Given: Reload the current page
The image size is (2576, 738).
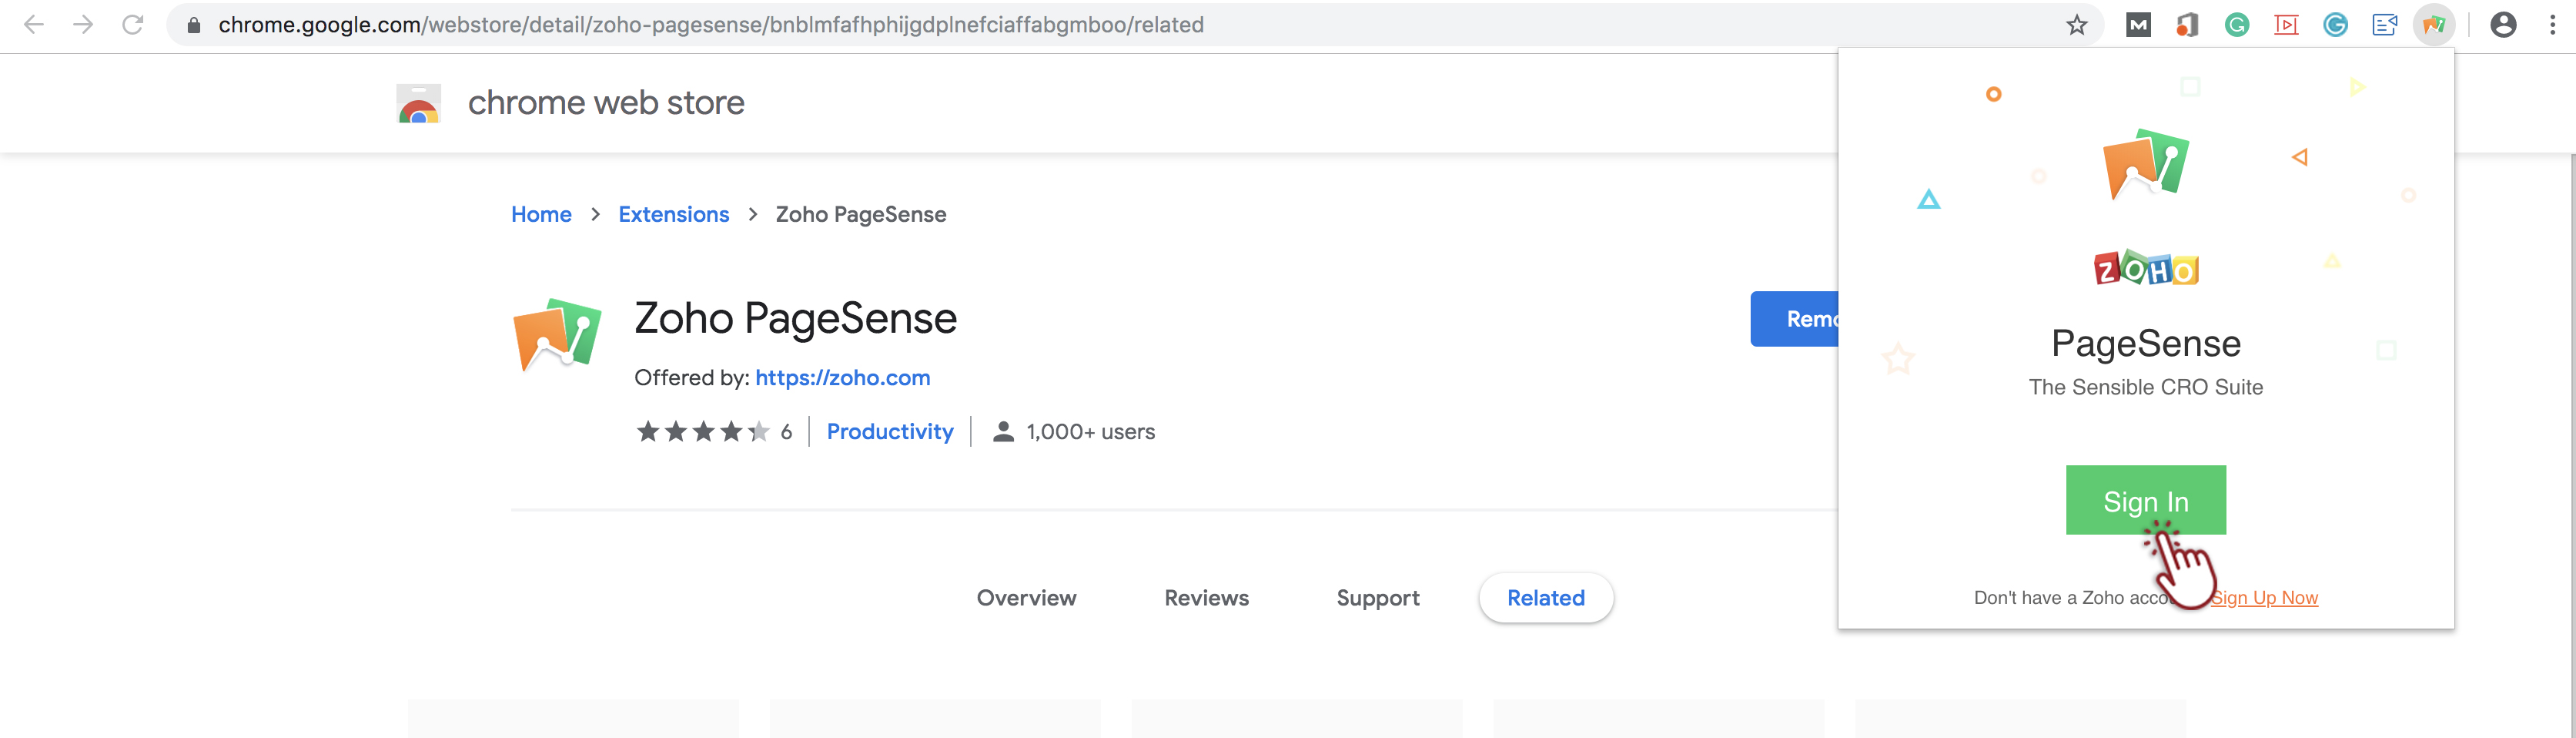Looking at the screenshot, I should [132, 25].
